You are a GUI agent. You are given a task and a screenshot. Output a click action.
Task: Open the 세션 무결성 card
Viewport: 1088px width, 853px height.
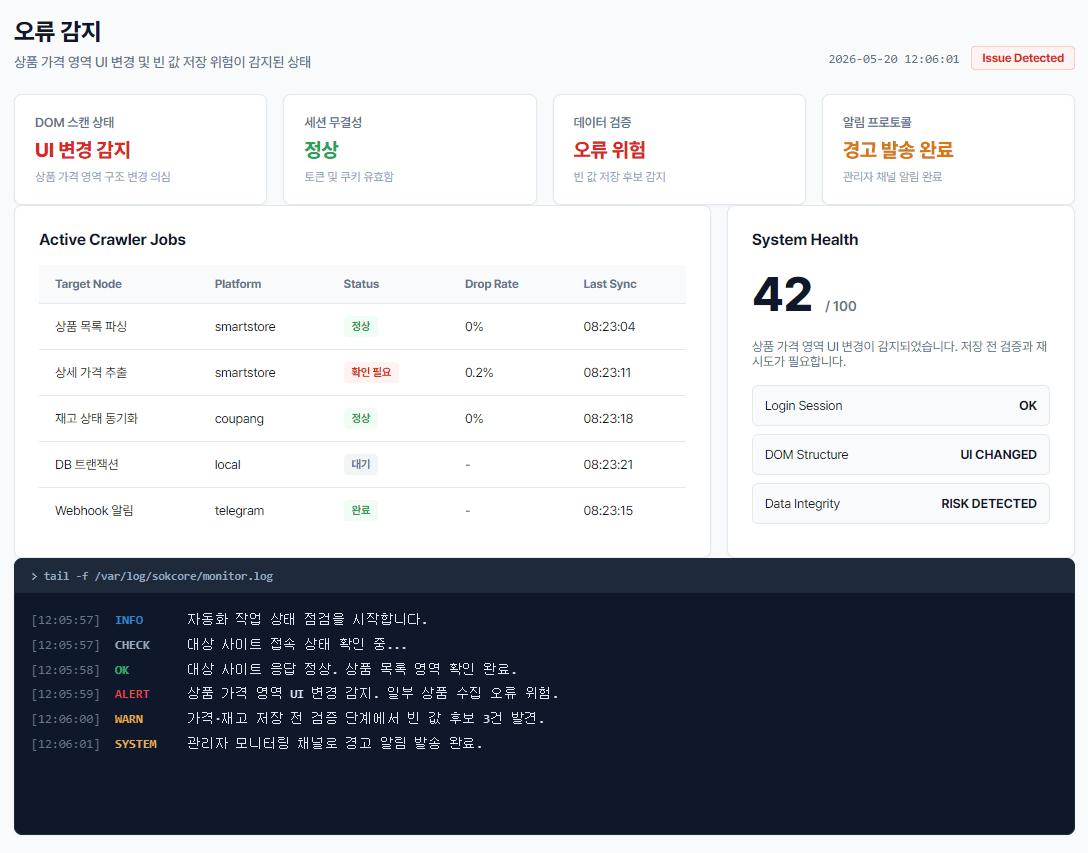[409, 149]
